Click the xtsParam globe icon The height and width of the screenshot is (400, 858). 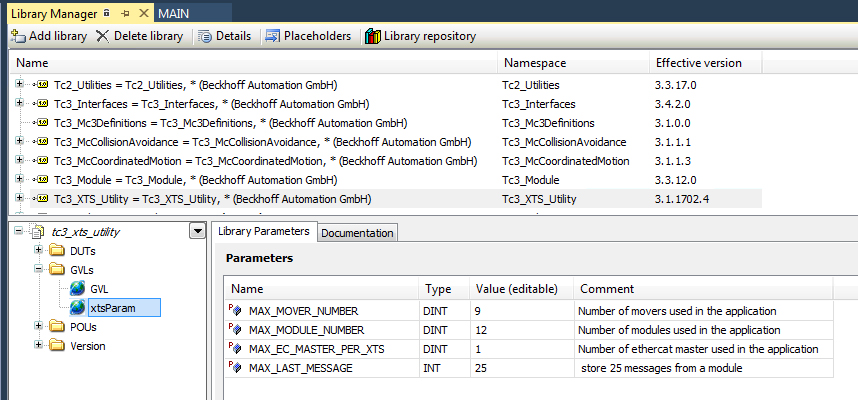[78, 308]
